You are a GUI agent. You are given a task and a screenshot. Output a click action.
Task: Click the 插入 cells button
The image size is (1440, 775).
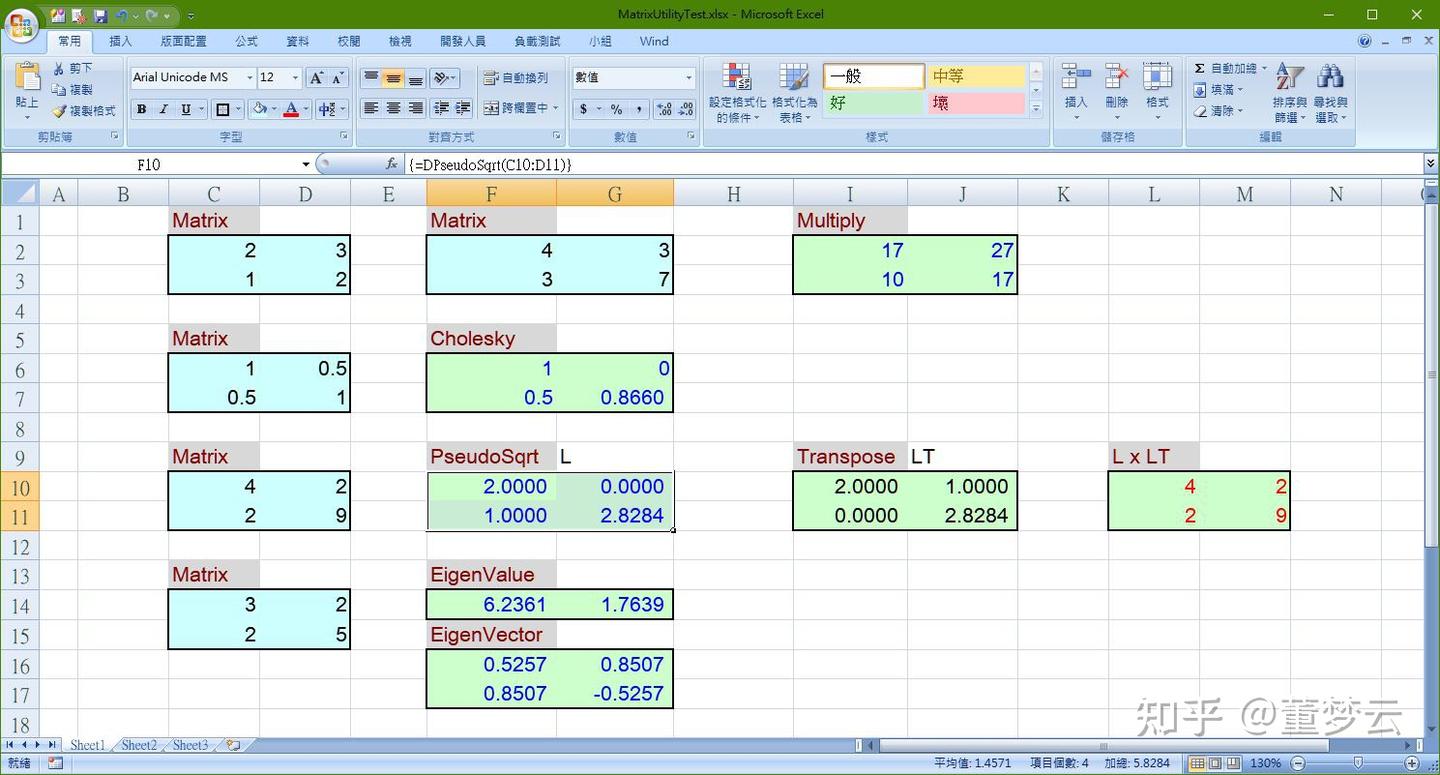(x=1076, y=91)
